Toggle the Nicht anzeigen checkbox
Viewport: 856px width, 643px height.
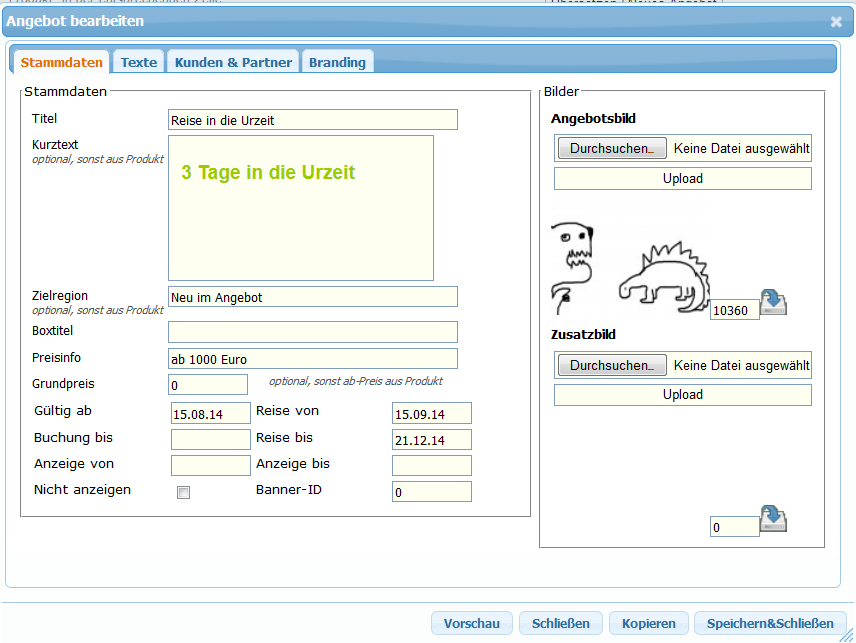tap(183, 492)
